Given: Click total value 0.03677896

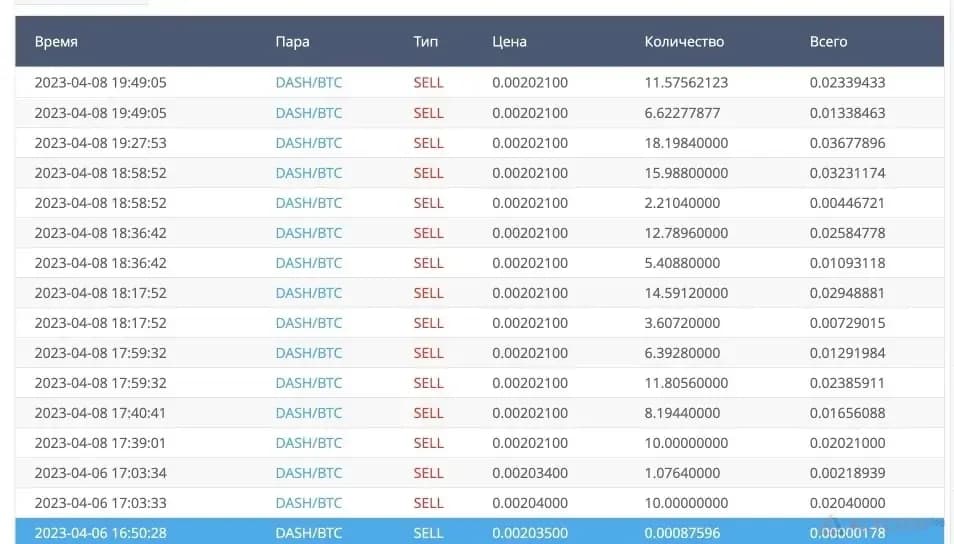Looking at the screenshot, I should click(x=847, y=143).
